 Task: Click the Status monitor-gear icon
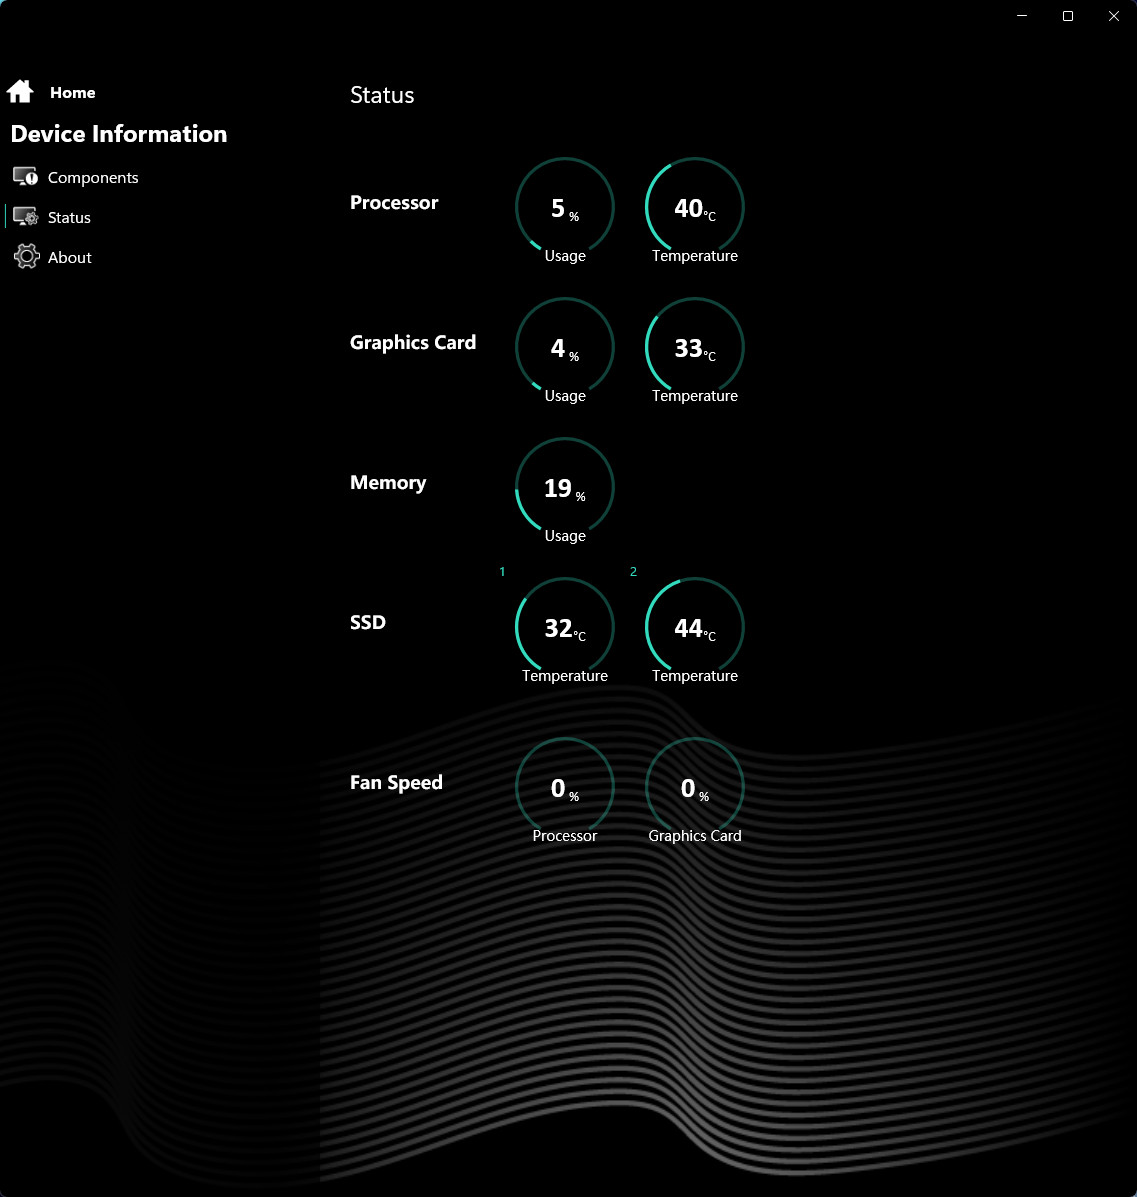point(25,217)
